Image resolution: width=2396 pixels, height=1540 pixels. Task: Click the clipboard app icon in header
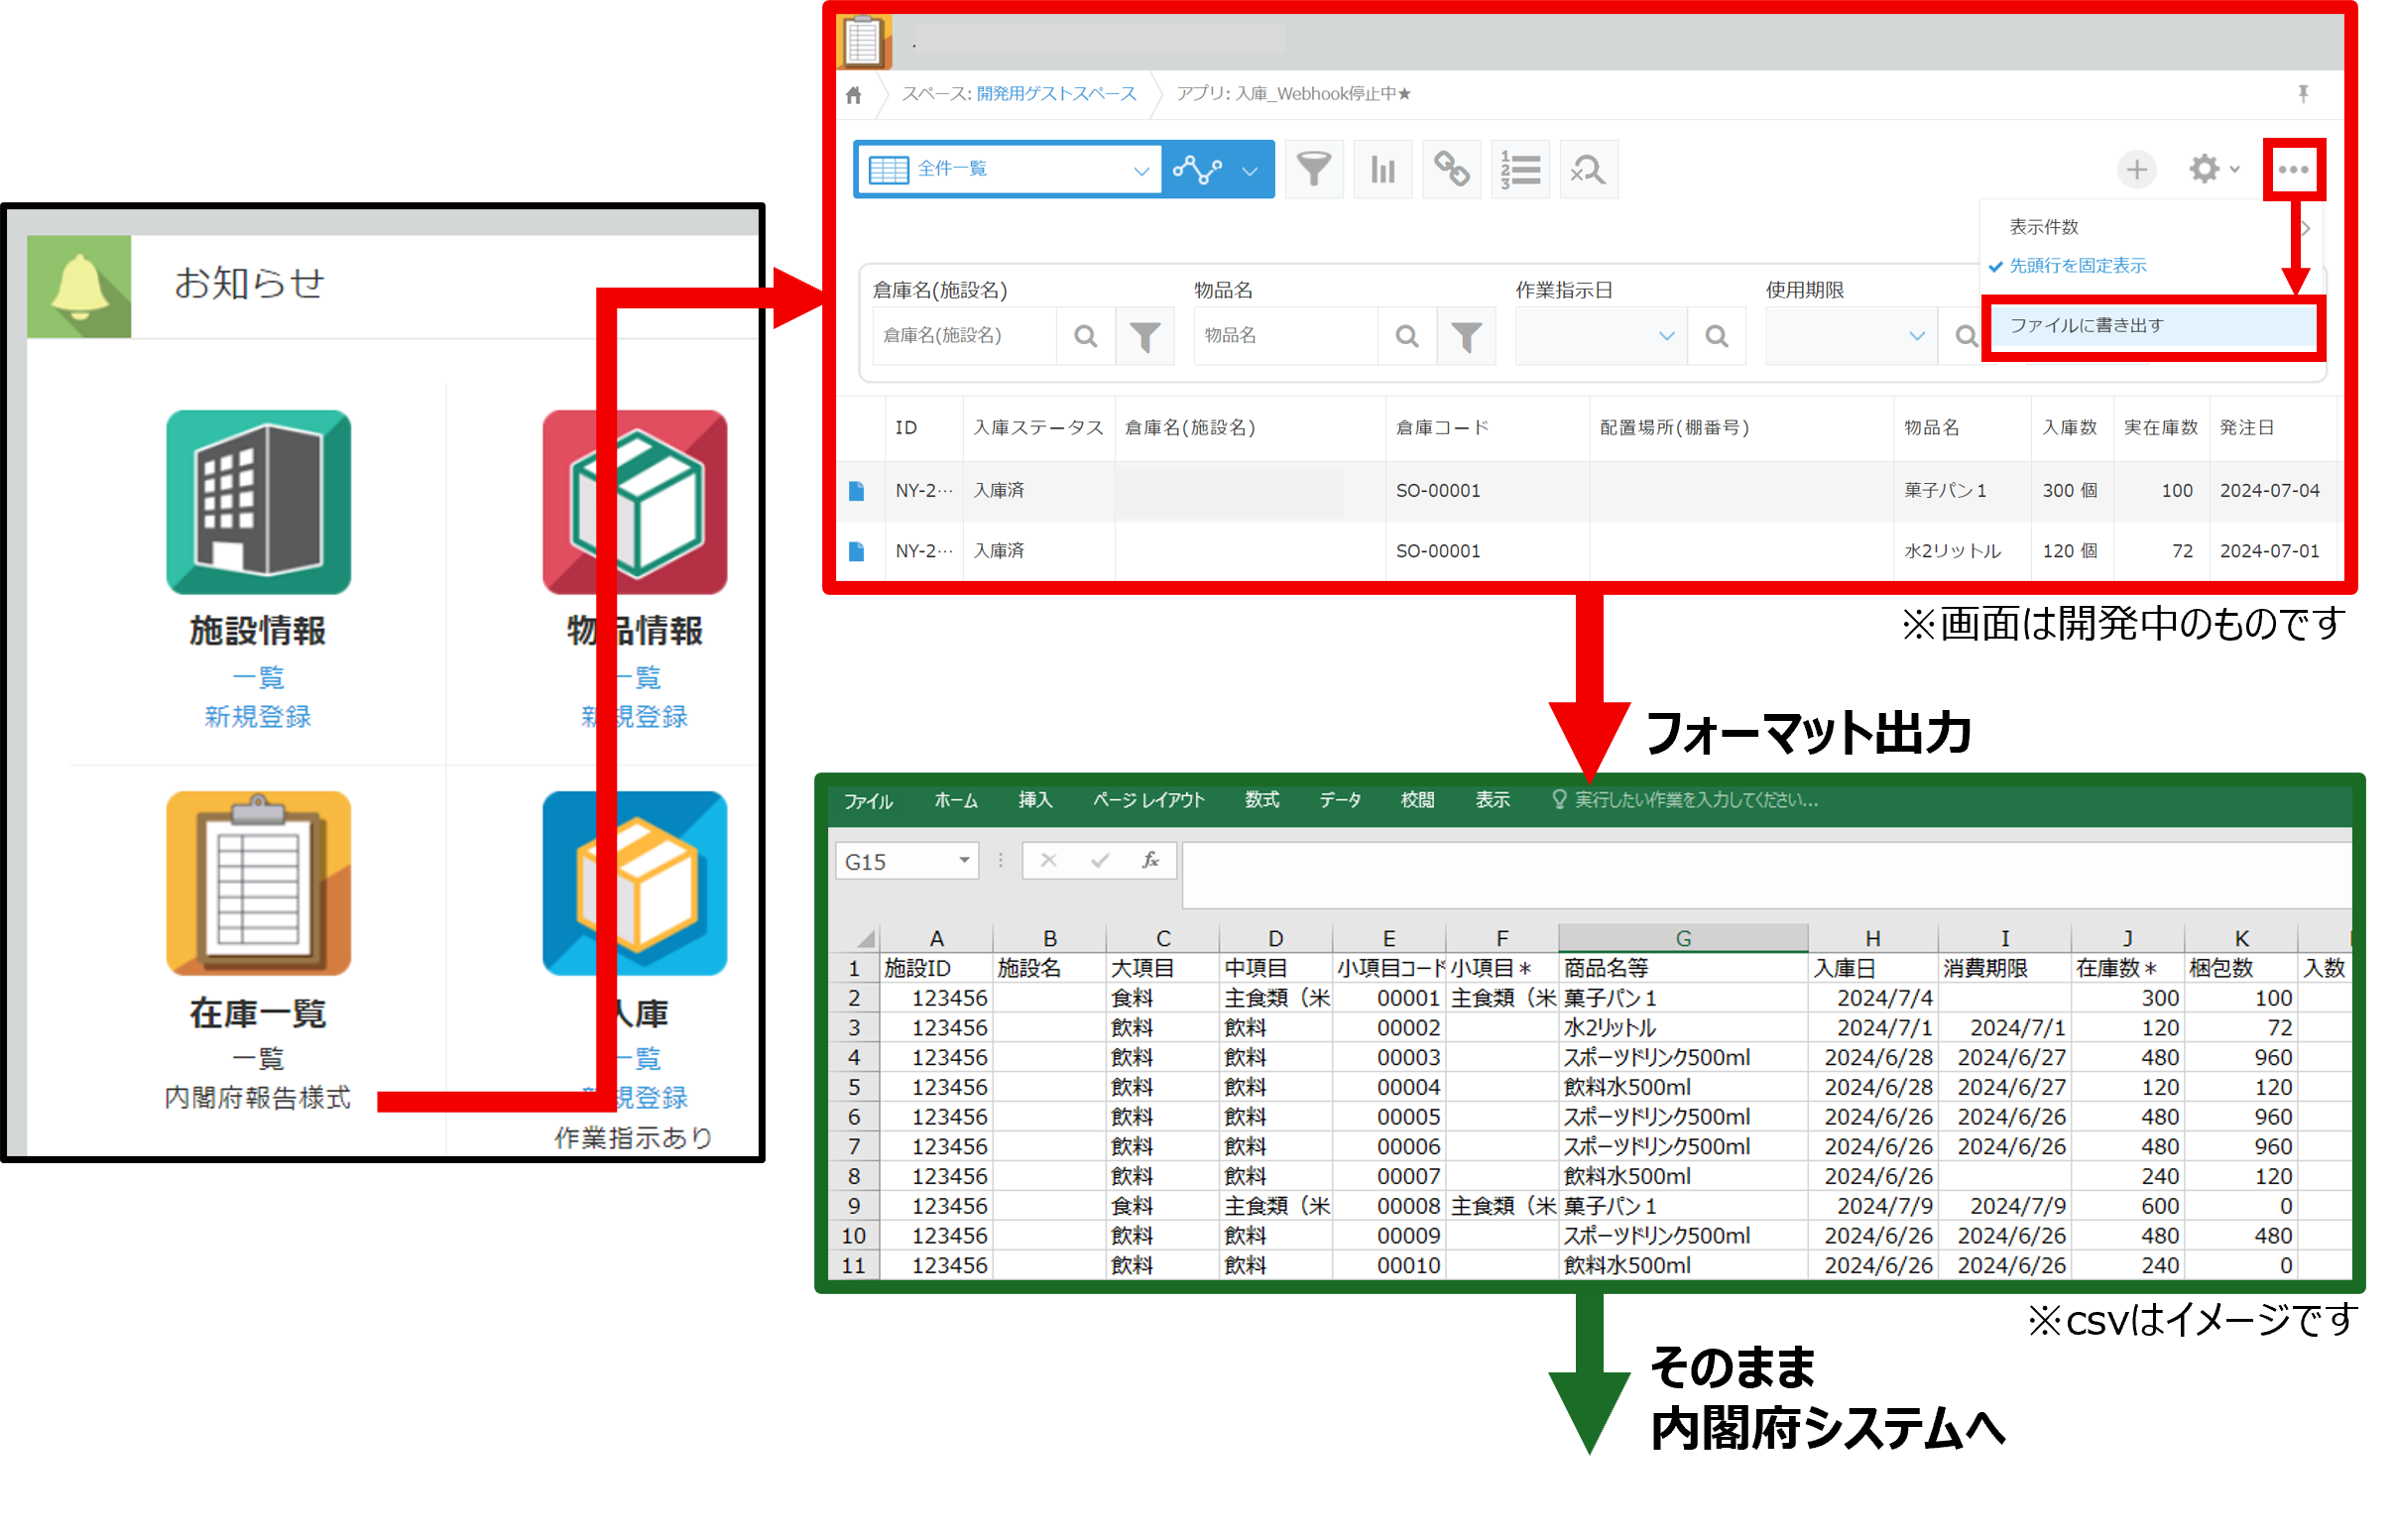click(x=864, y=42)
